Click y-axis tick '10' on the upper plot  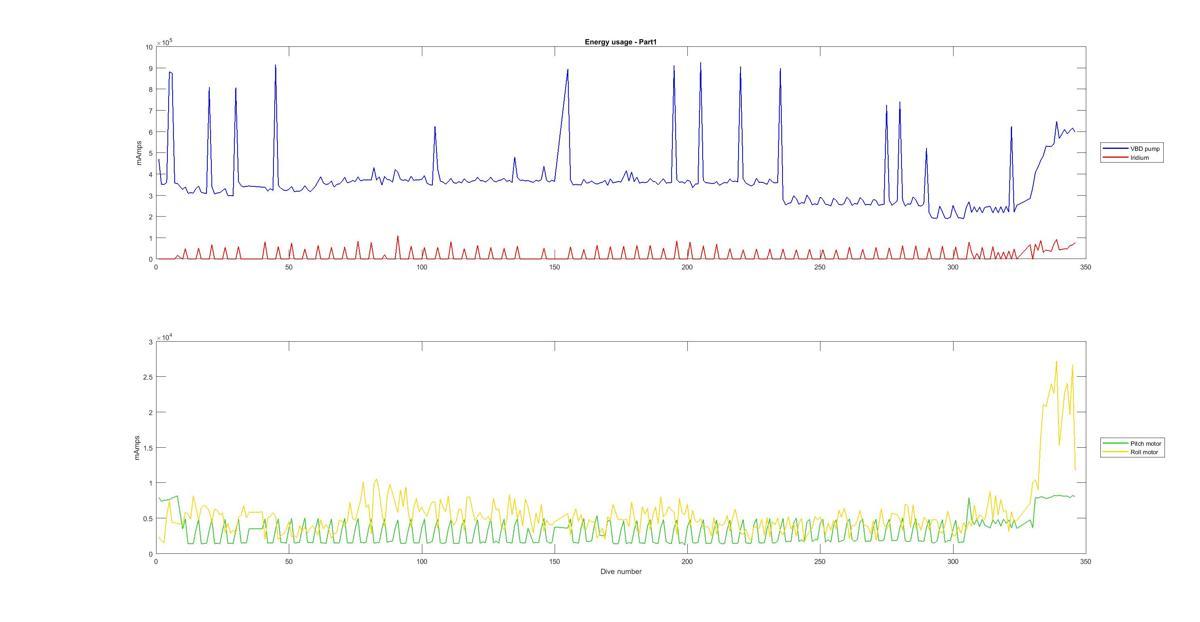149,47
